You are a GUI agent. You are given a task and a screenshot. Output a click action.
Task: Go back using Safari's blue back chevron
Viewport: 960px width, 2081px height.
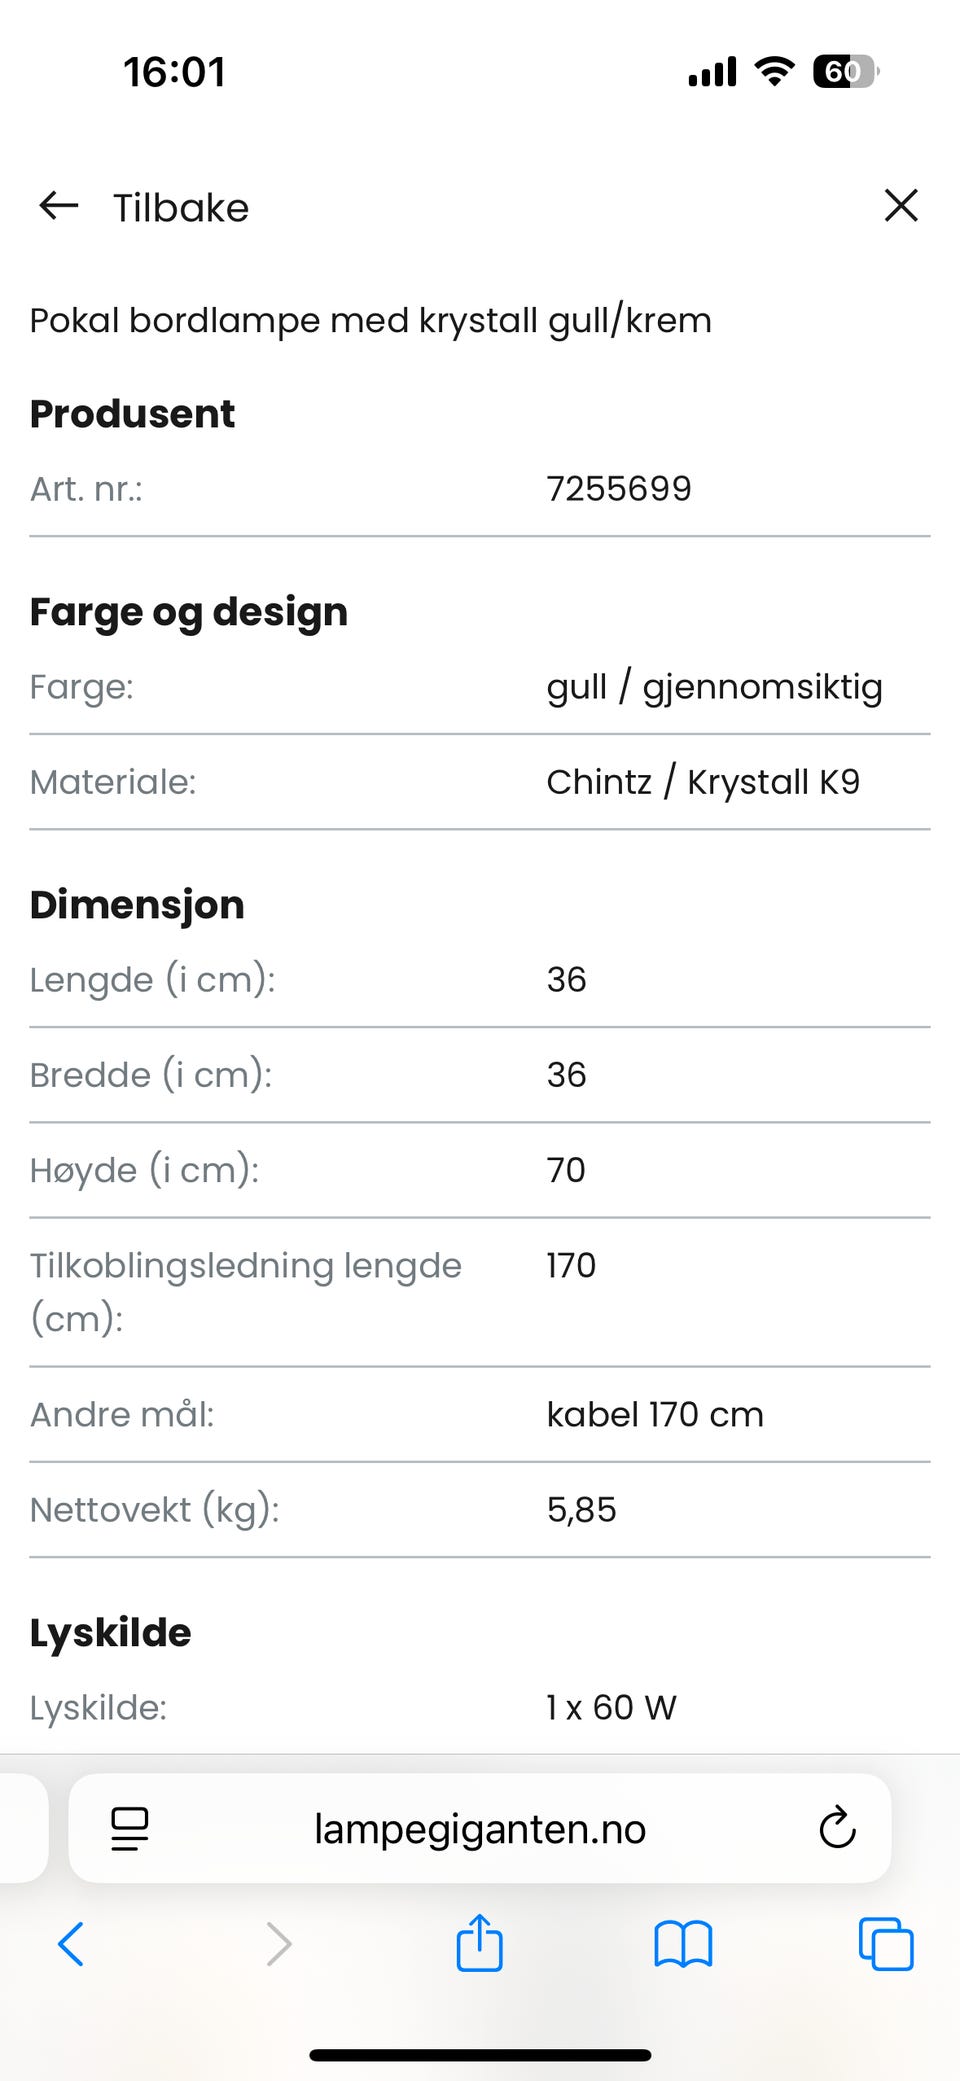[71, 1944]
